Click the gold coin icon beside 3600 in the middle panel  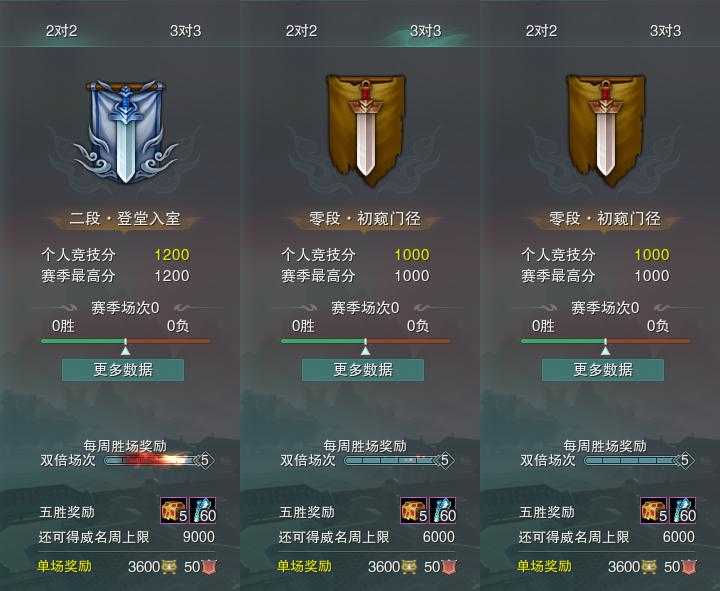pos(409,567)
